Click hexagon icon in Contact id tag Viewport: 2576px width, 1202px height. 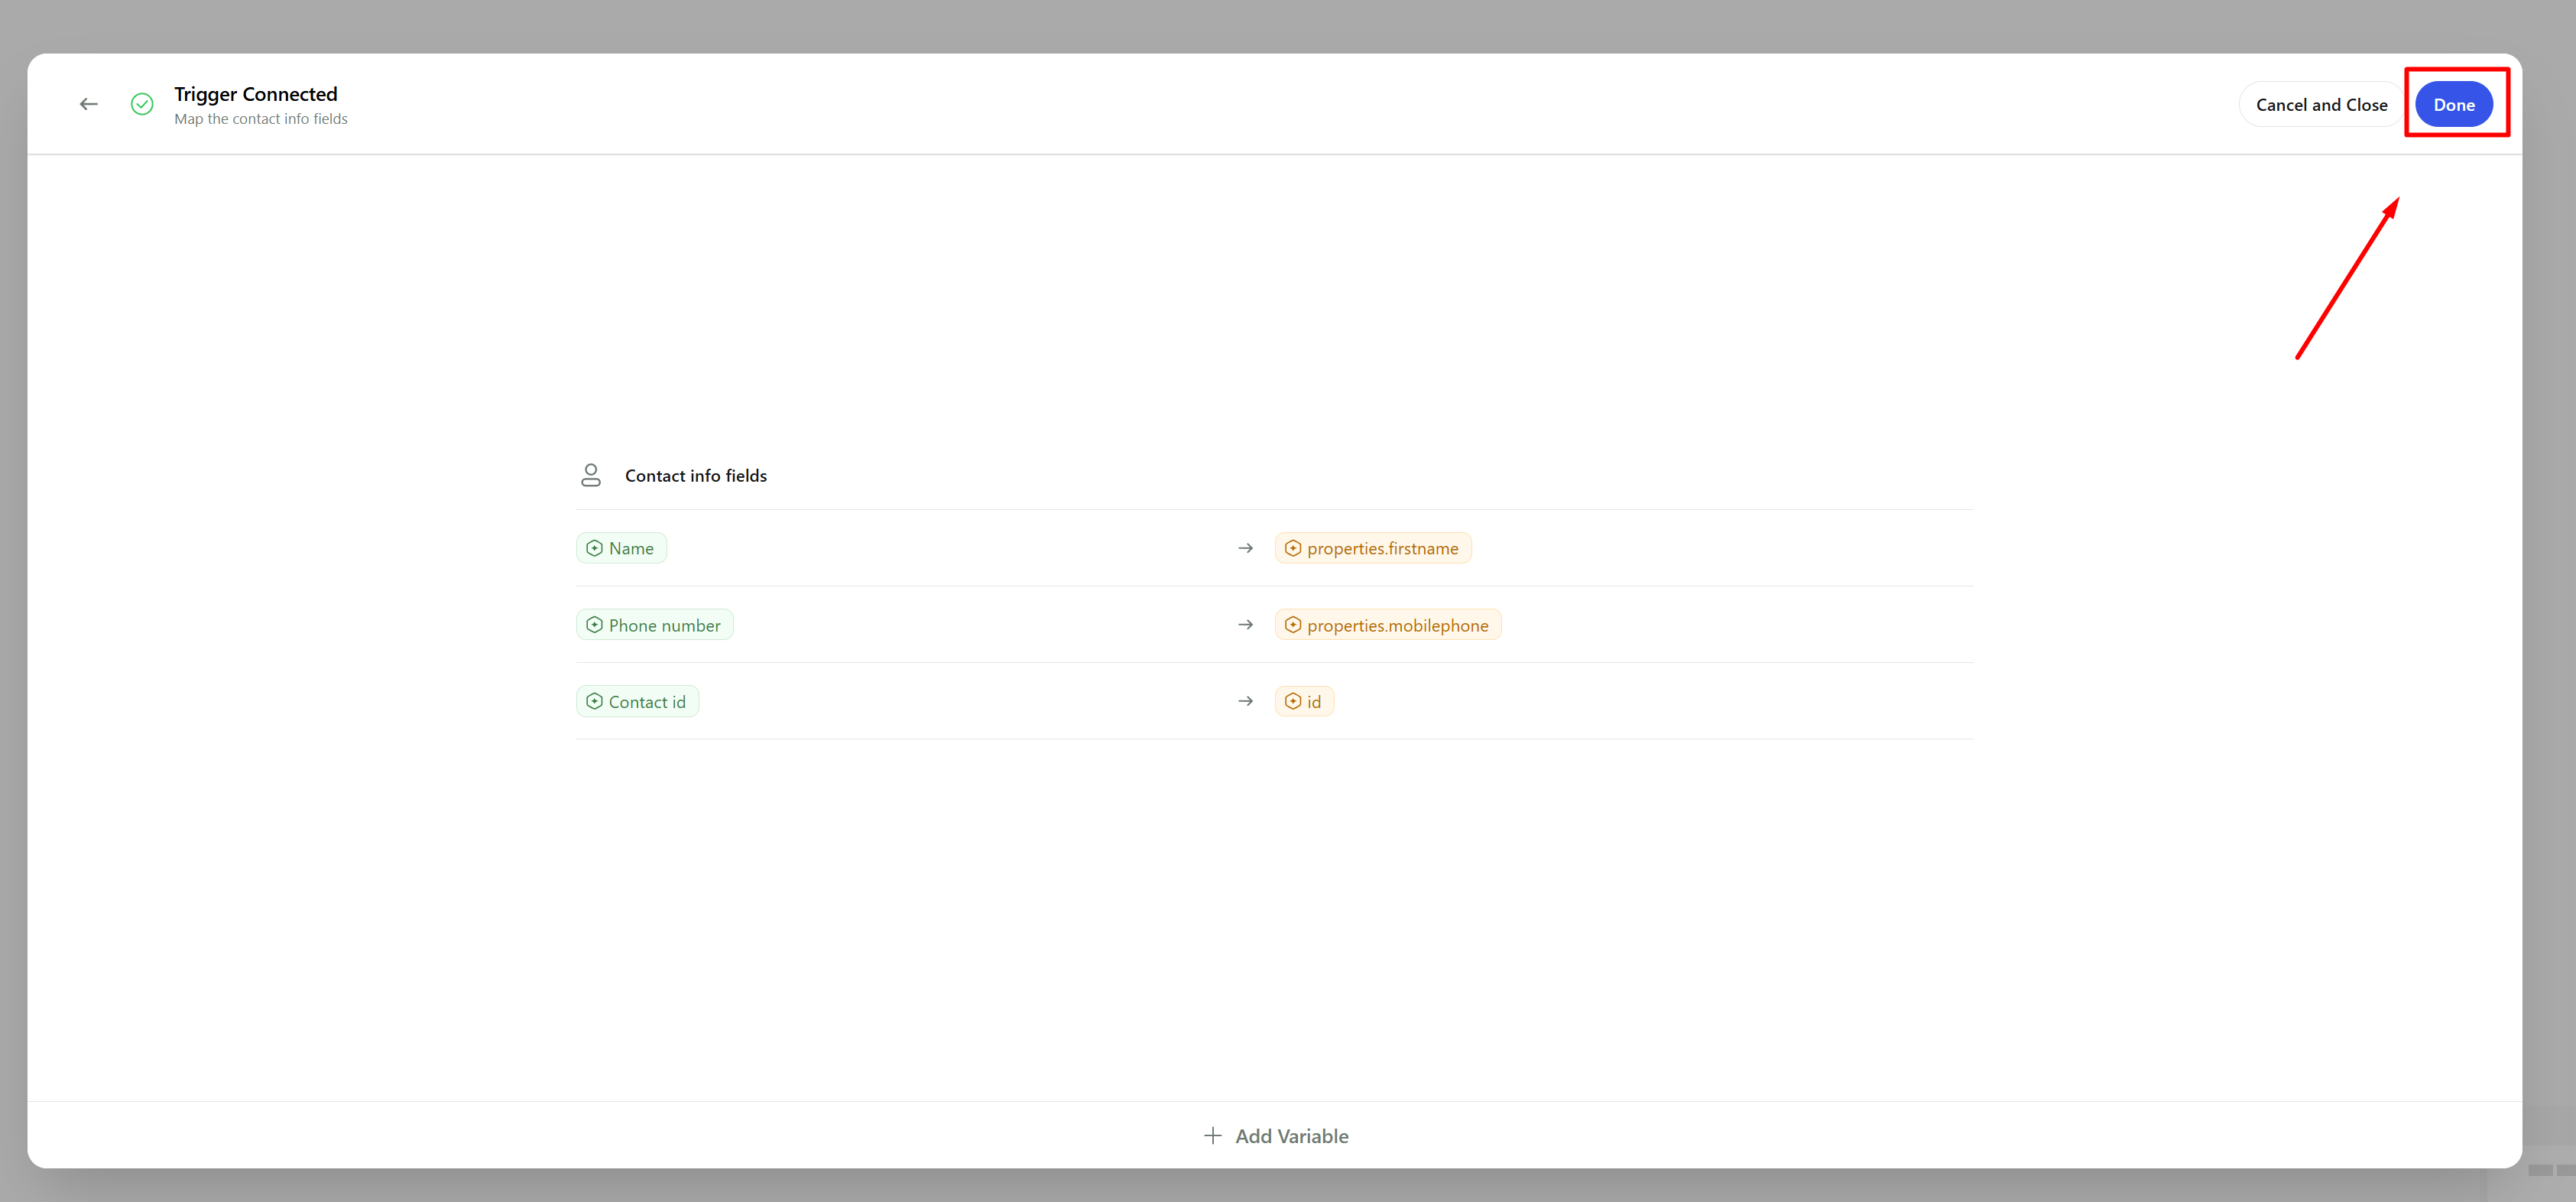click(594, 702)
